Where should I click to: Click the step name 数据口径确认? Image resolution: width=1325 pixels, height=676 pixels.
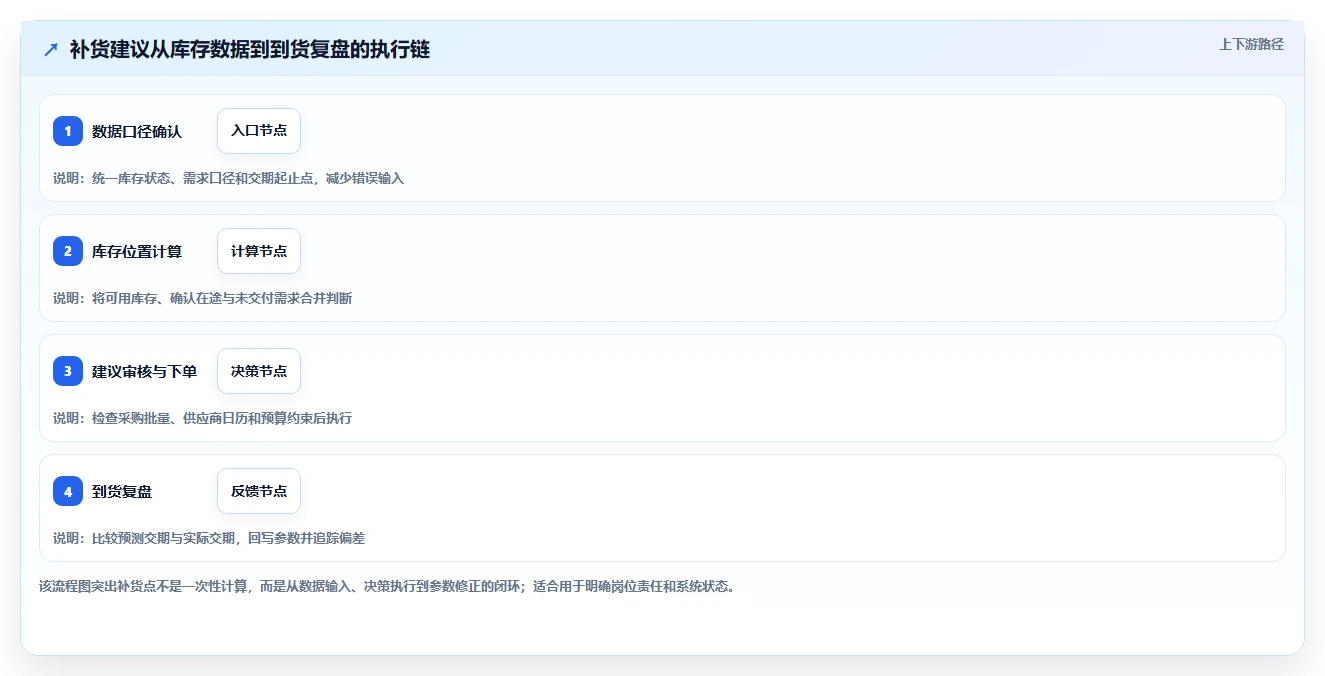(x=137, y=131)
